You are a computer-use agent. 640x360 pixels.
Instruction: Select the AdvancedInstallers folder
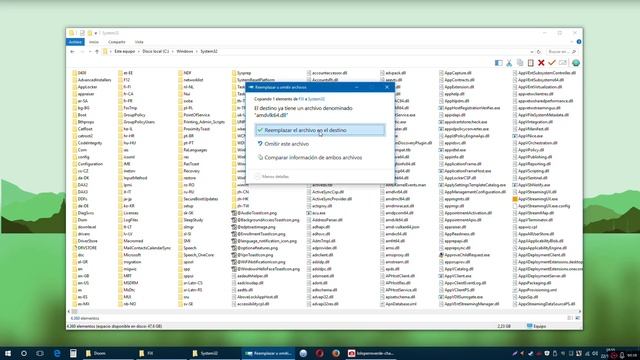[92, 80]
